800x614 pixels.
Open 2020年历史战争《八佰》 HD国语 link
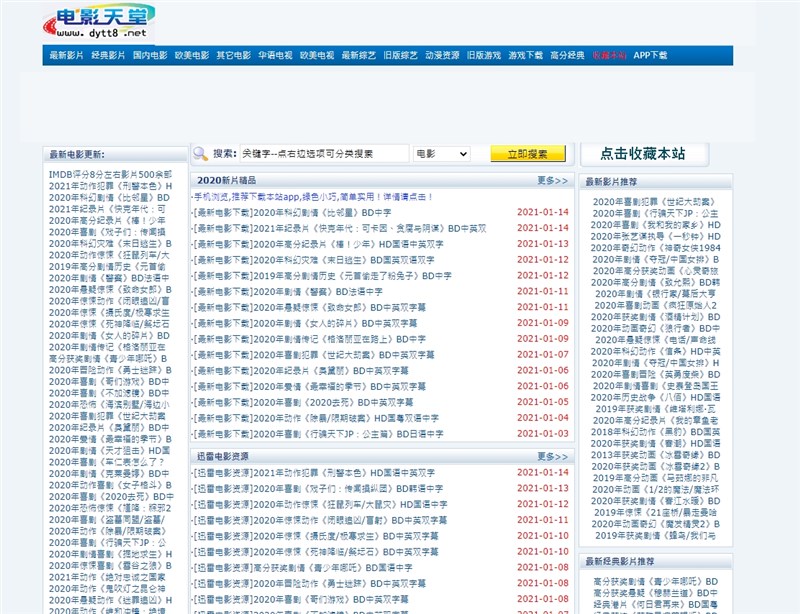coord(656,397)
